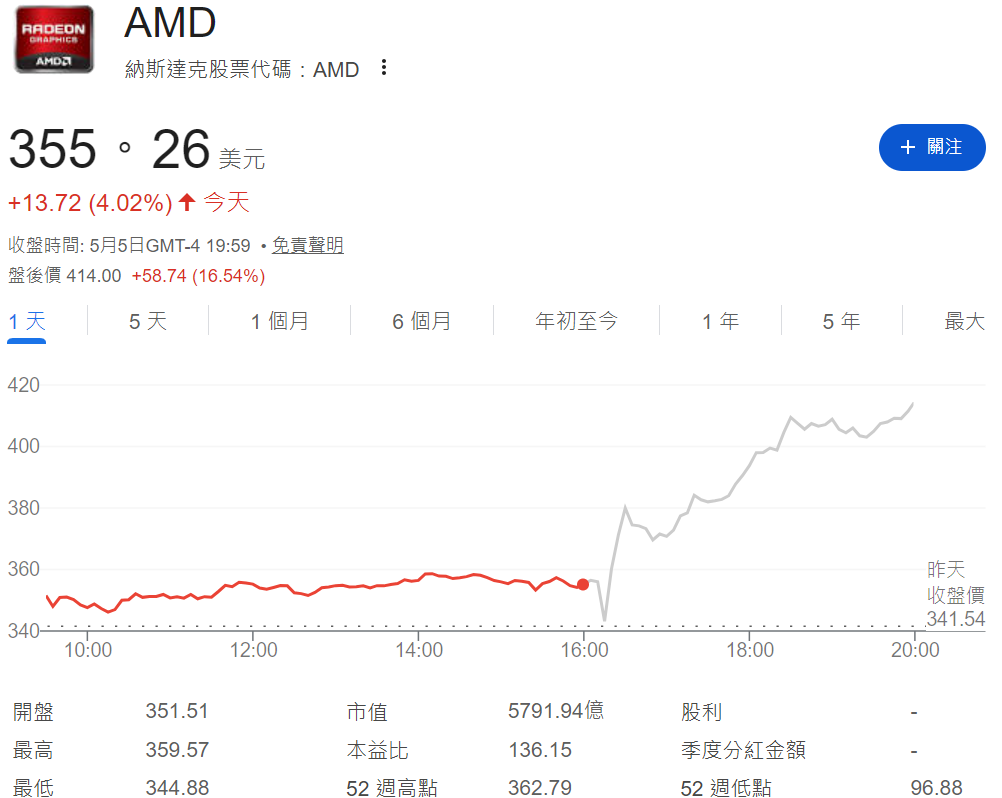Click the 收盤時間 5月5日 timestamp text
The height and width of the screenshot is (798, 1002).
129,245
